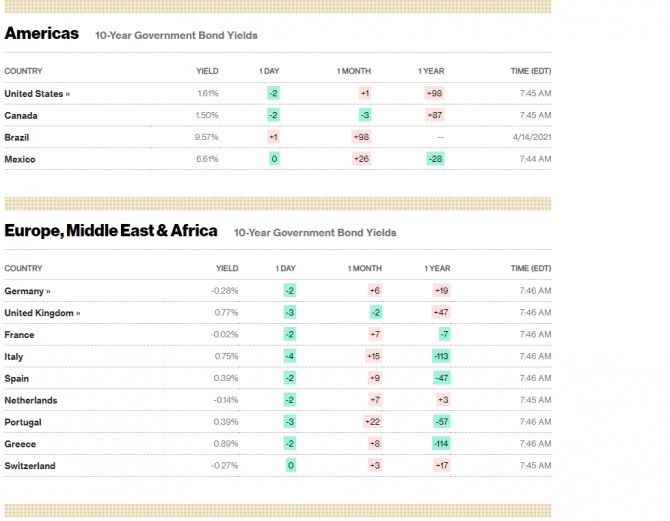This screenshot has width=670, height=521.
Task: Click Brazil's 9.57% yield value
Action: pyautogui.click(x=207, y=137)
